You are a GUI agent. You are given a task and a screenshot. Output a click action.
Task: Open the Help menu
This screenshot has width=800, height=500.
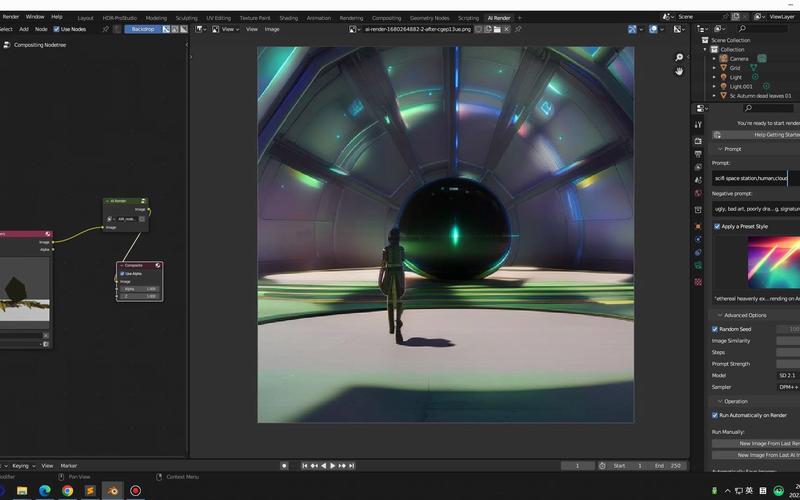coord(57,17)
